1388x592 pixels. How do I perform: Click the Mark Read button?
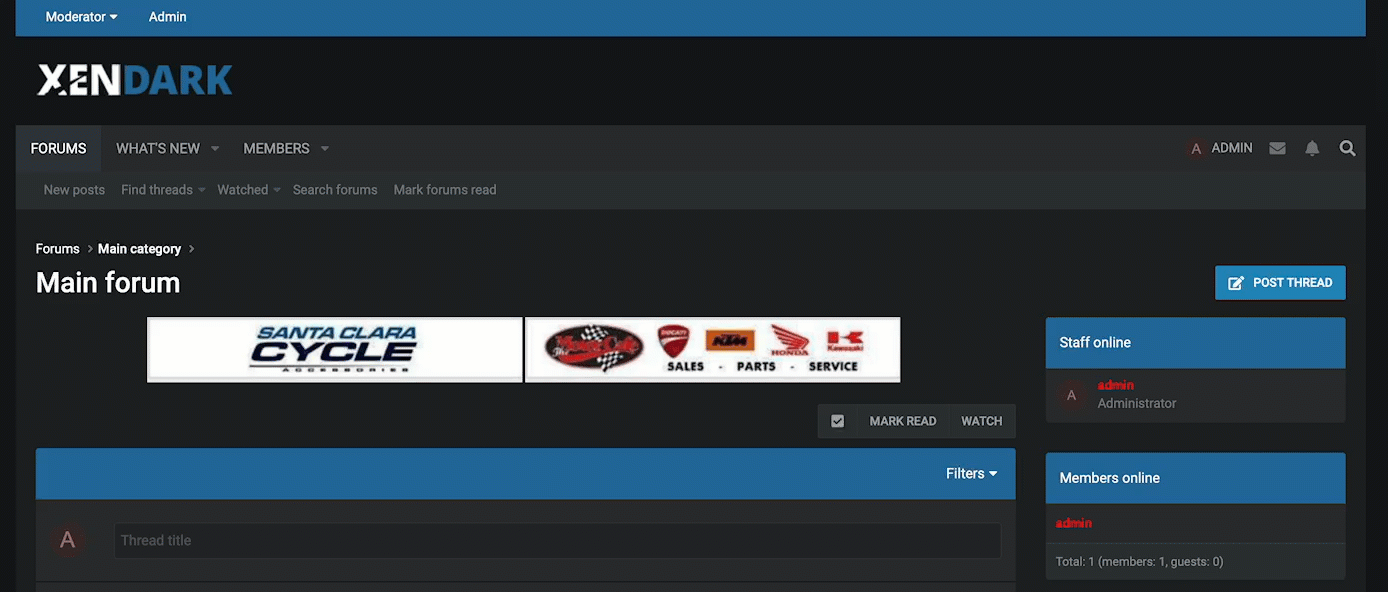902,421
